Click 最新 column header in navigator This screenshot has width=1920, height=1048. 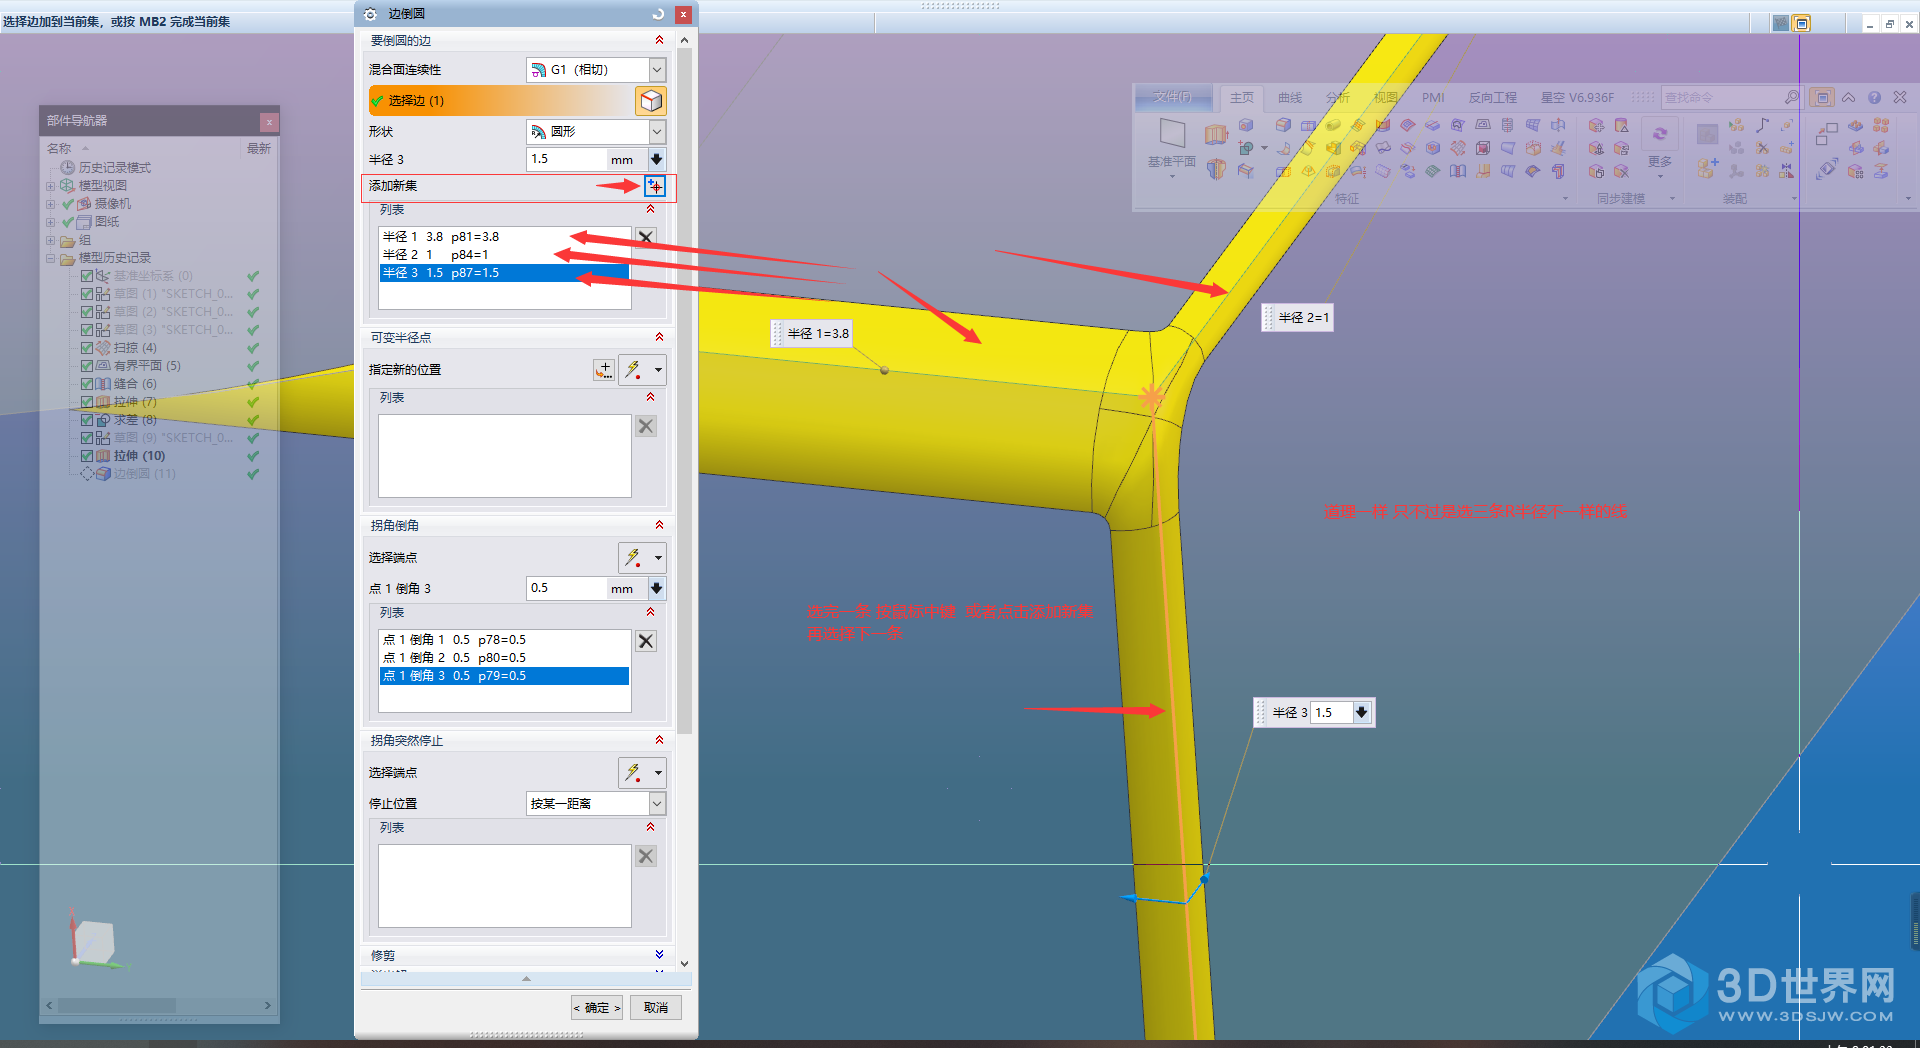(259, 148)
